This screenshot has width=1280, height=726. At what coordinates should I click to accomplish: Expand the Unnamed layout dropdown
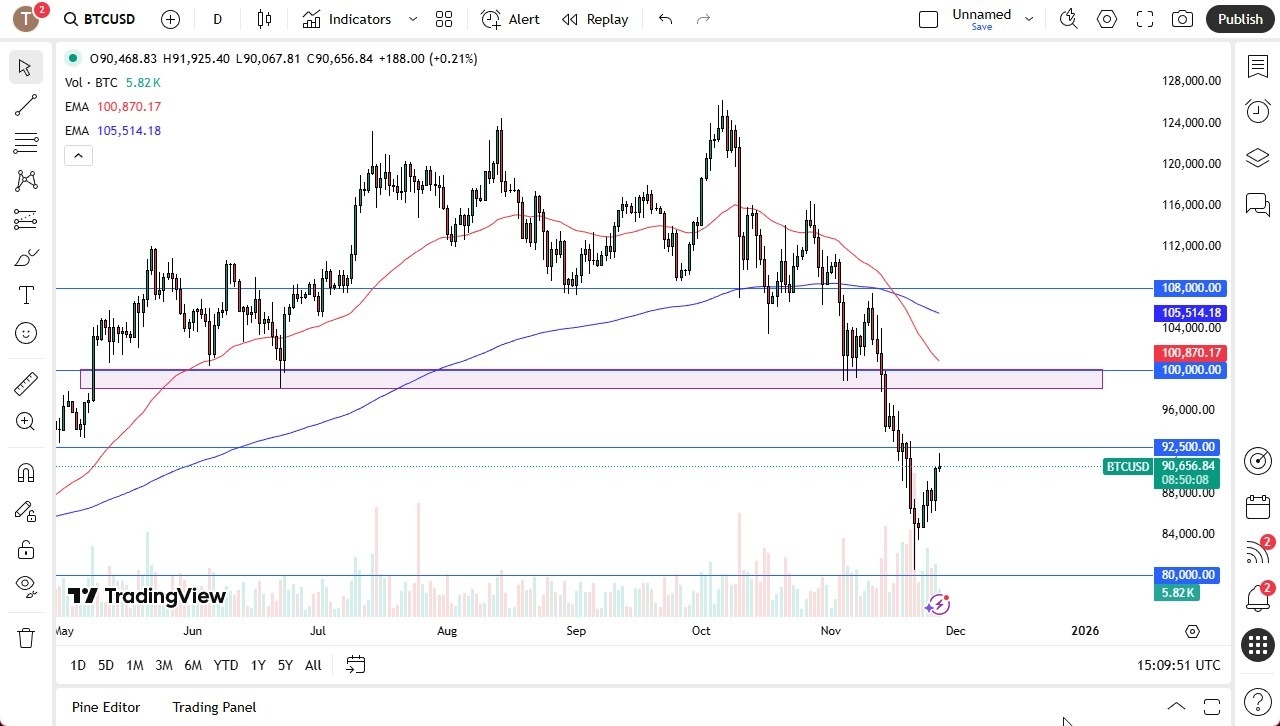(1028, 18)
